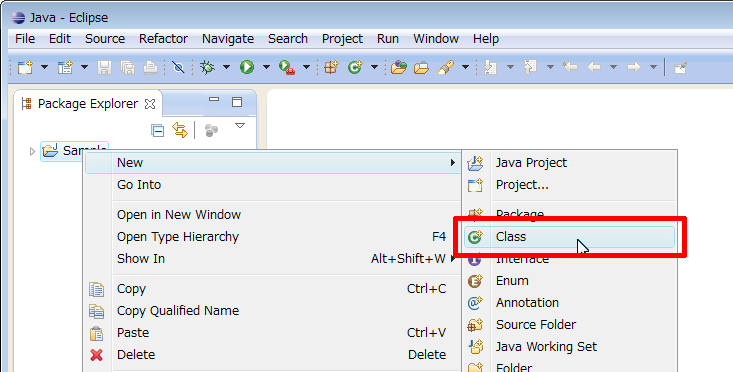Choose Paste in the context menu
Viewport: 733px width, 372px height.
[273, 333]
